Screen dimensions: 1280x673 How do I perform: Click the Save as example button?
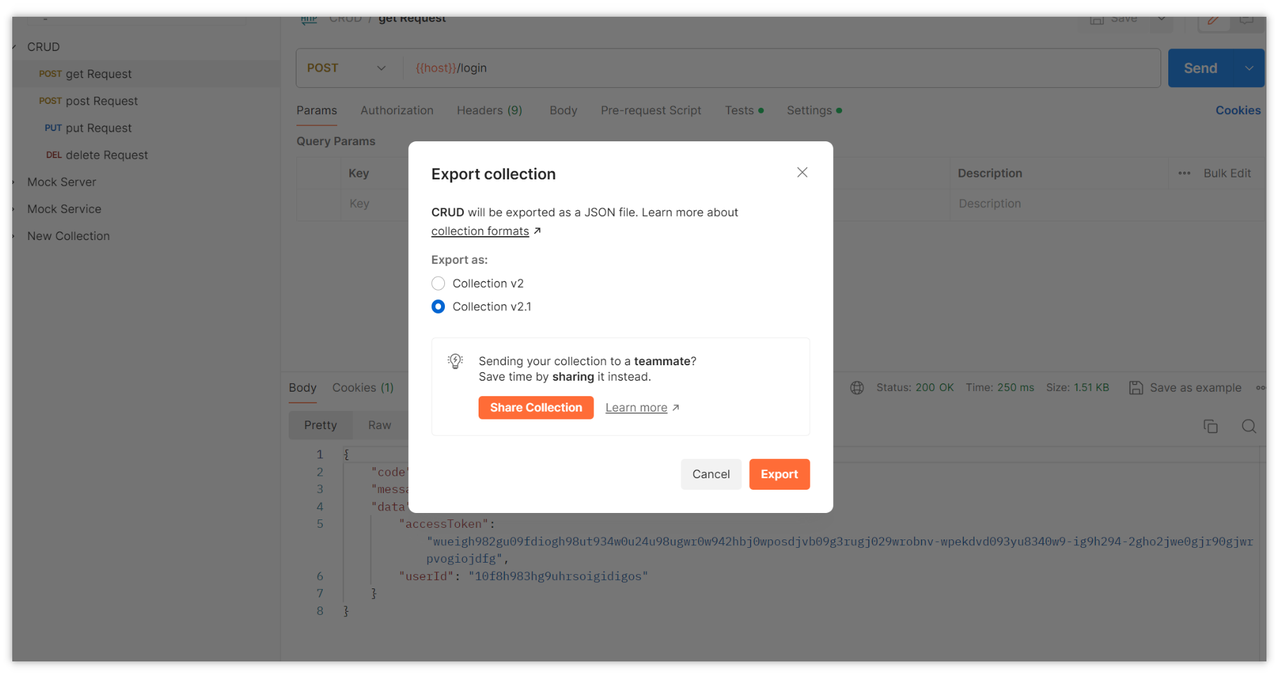pyautogui.click(x=1185, y=388)
